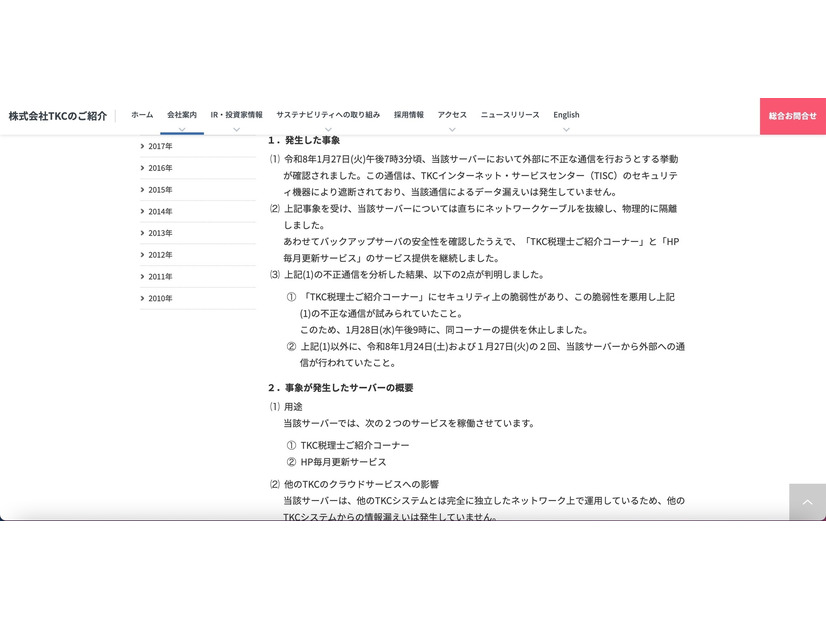The width and height of the screenshot is (826, 620).
Task: Expand the 2017年 archive entry
Action: click(160, 146)
